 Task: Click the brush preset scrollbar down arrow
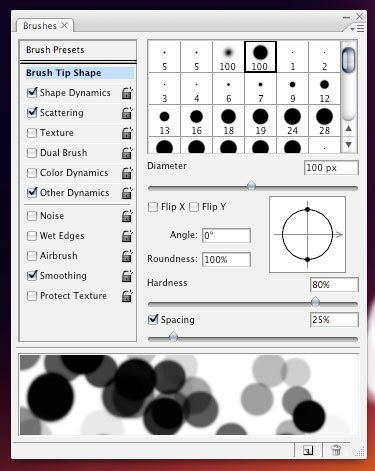coord(349,145)
